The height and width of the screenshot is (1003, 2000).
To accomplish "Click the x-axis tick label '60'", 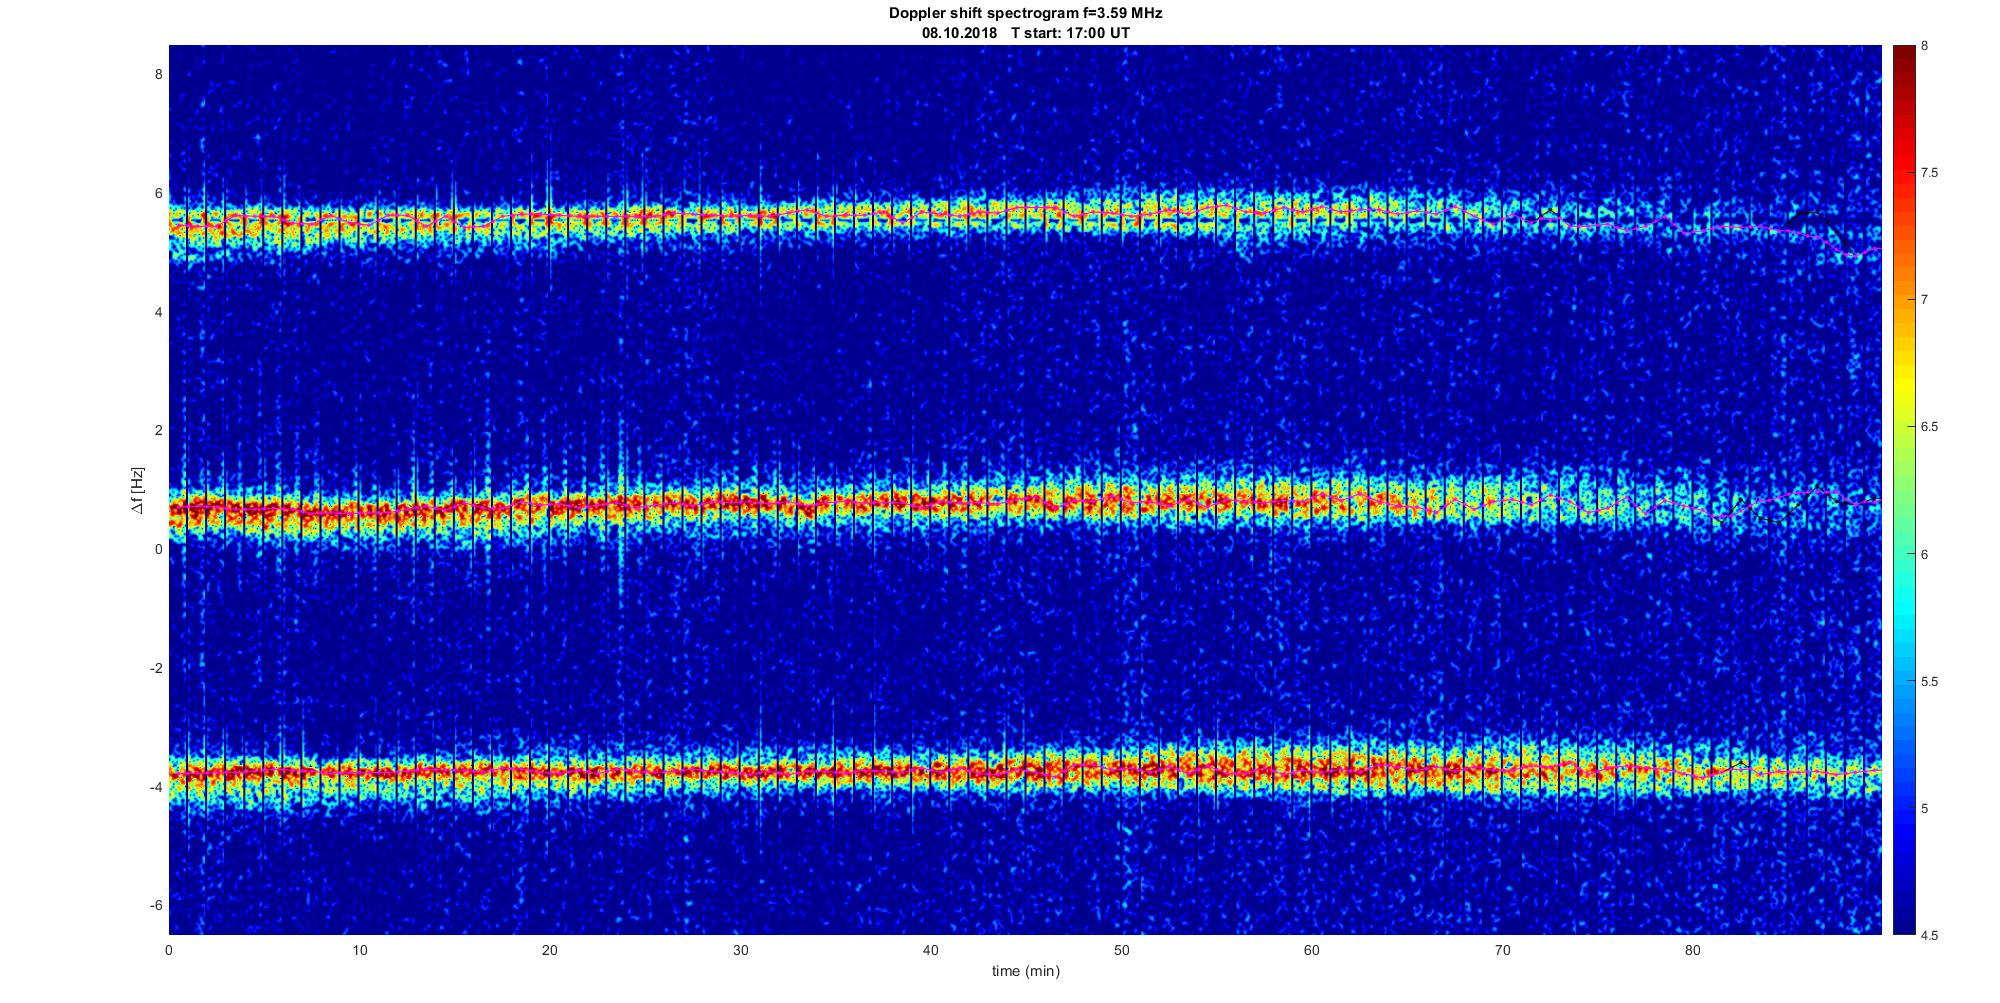I will (x=1311, y=950).
